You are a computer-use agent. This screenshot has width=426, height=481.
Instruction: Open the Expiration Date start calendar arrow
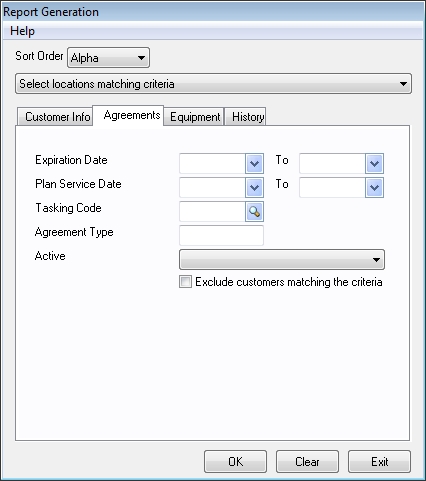point(254,163)
